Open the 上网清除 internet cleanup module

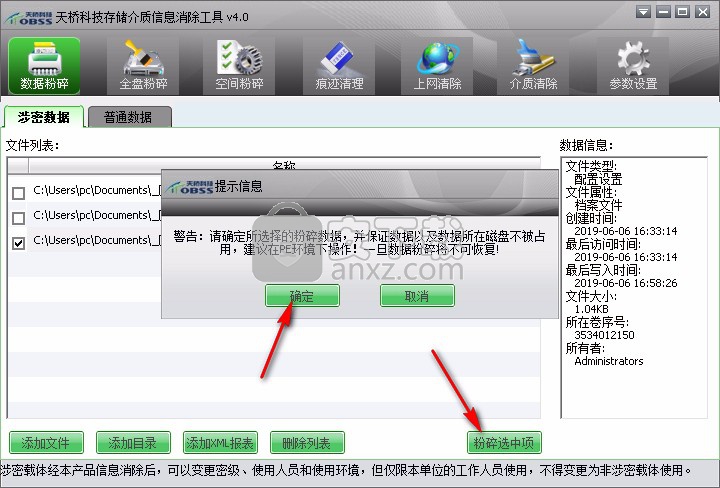(x=437, y=66)
